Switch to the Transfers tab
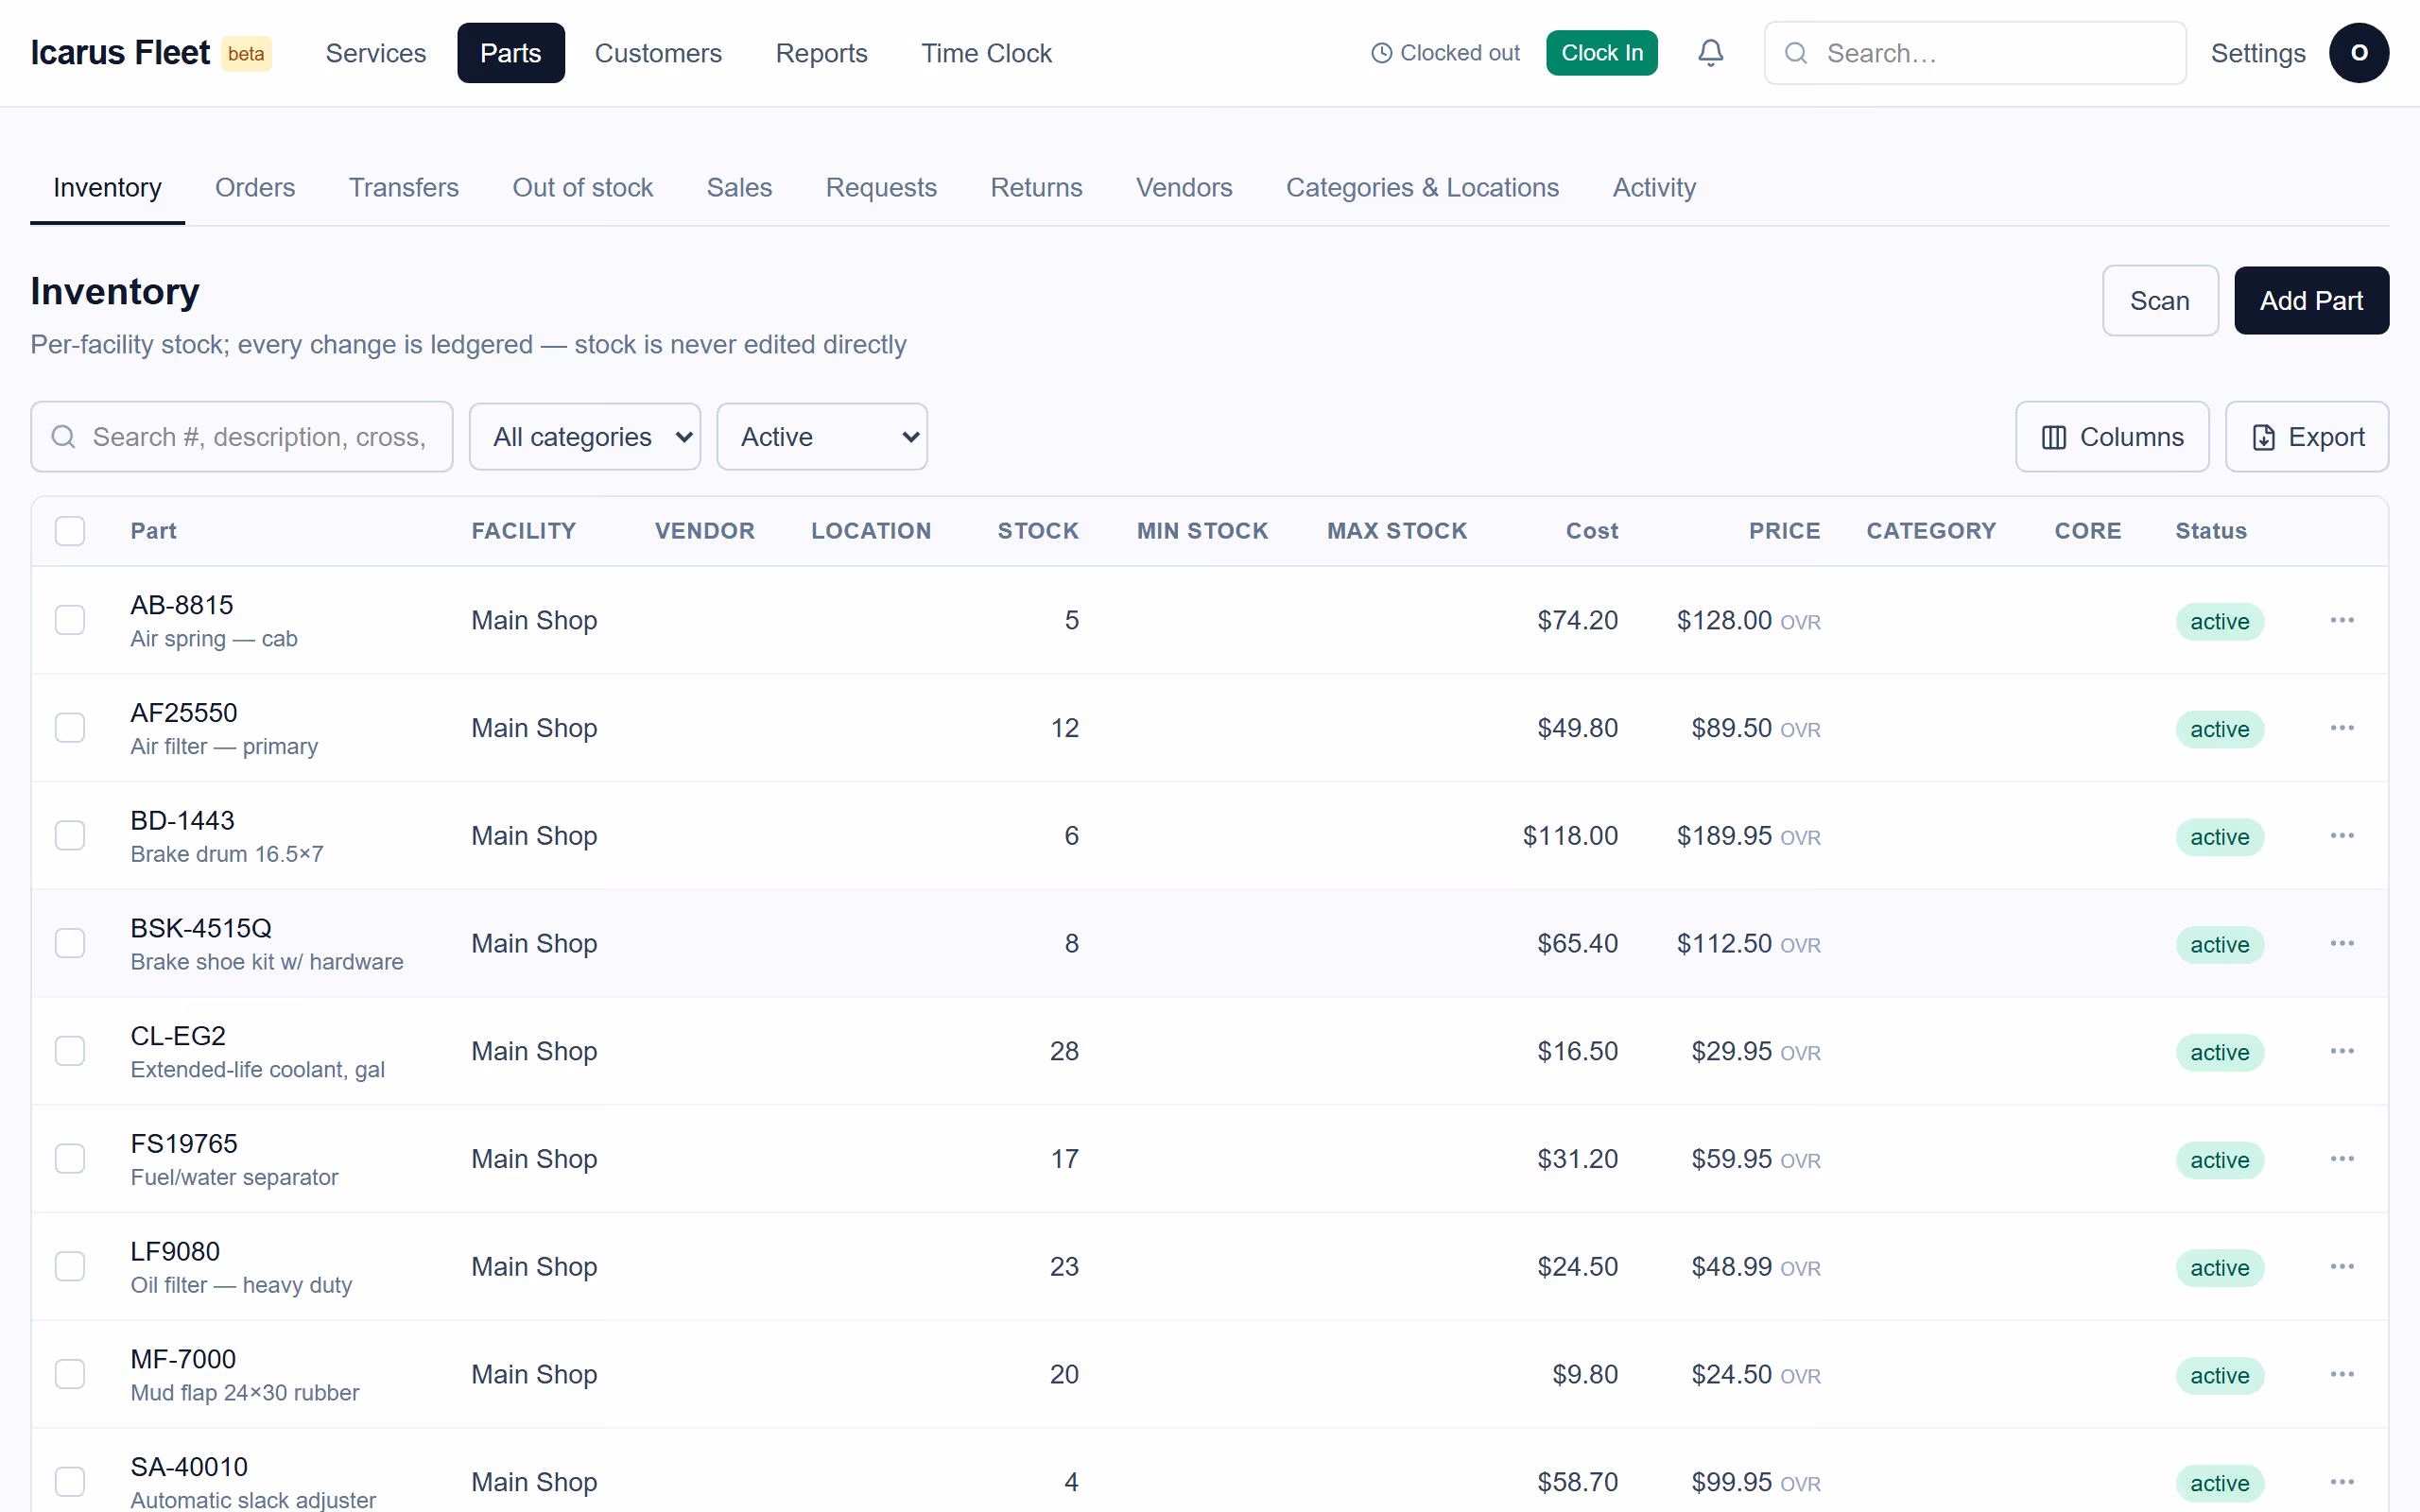Image resolution: width=2420 pixels, height=1512 pixels. tap(404, 188)
